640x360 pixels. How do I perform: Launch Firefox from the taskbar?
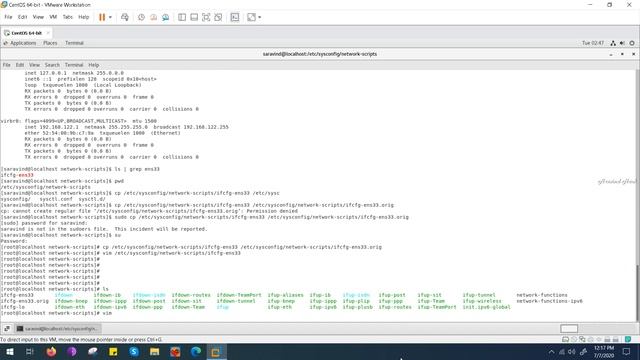51,351
